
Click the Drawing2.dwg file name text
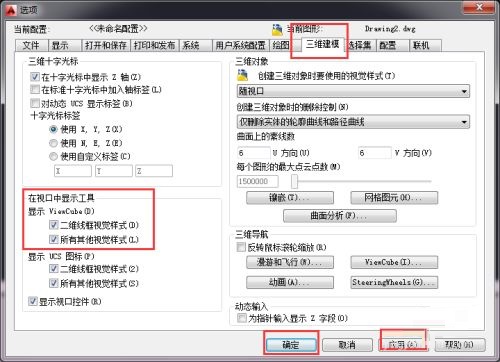pyautogui.click(x=390, y=29)
